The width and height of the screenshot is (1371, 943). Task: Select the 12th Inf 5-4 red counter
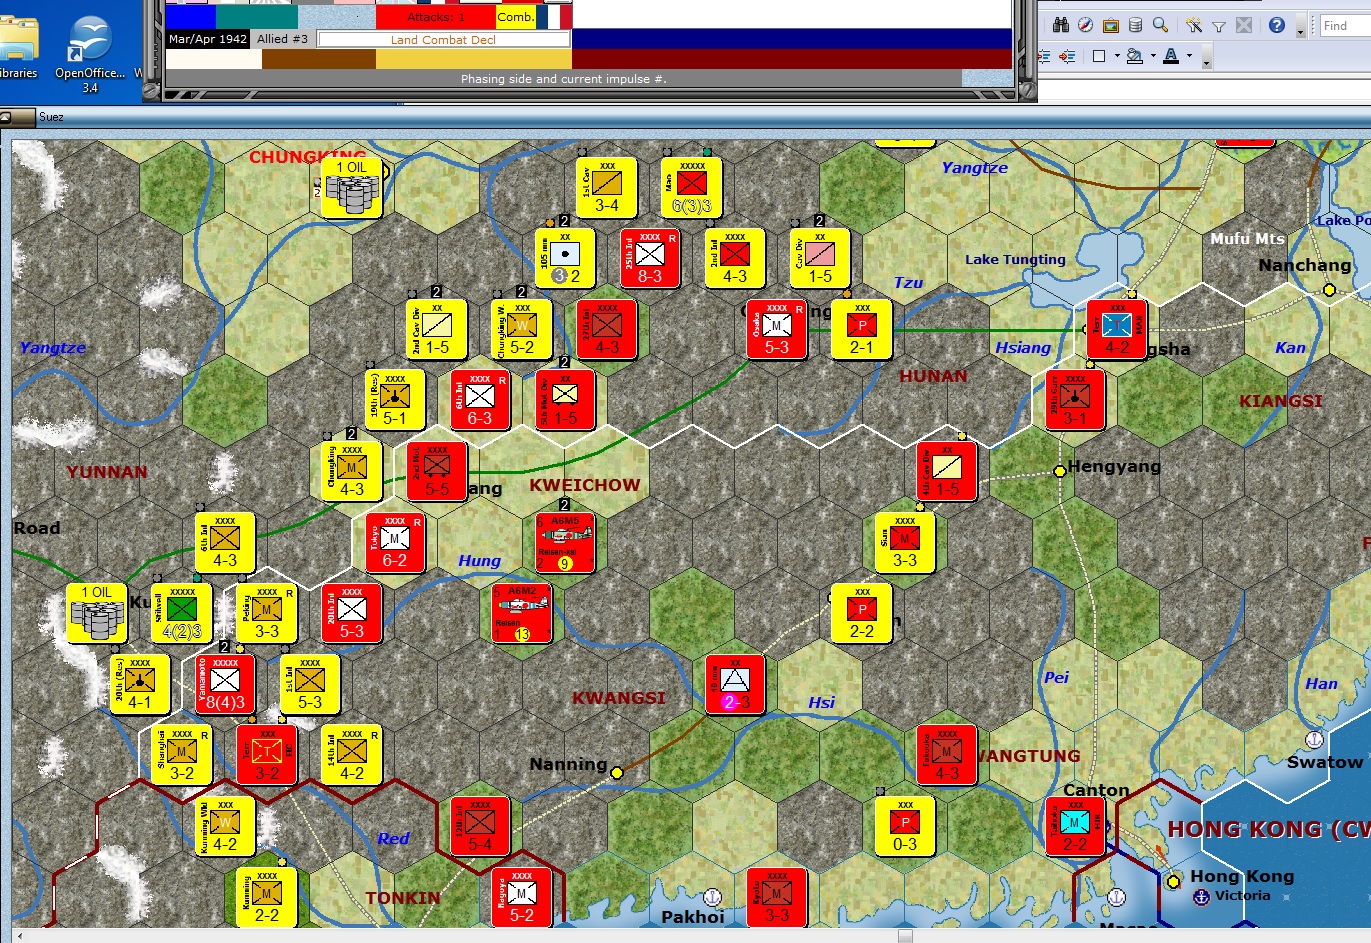click(480, 826)
